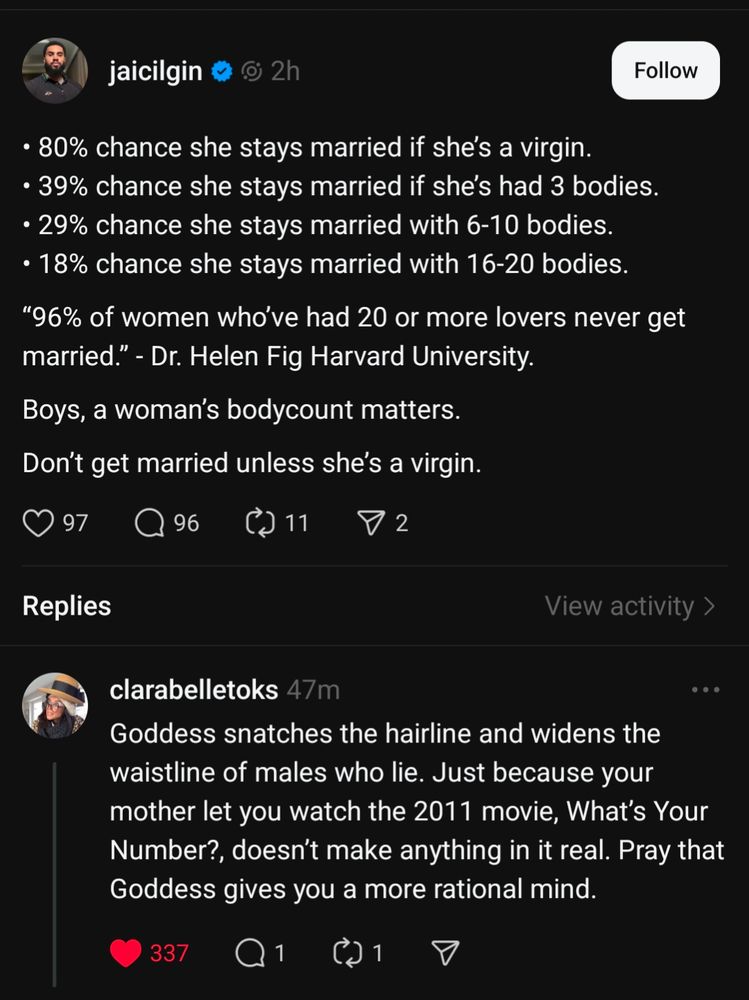Like jaicilgin's post

pyautogui.click(x=38, y=522)
